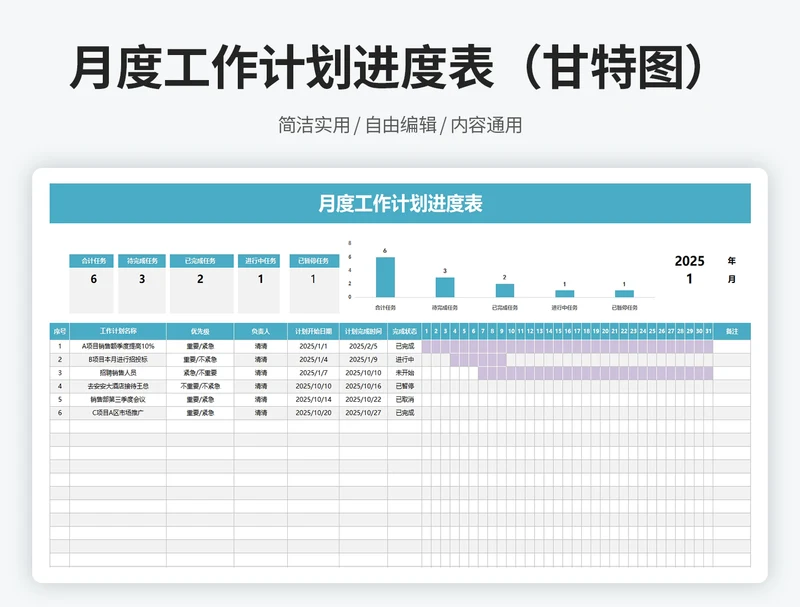Select task name 销售部第三季度会议
This screenshot has height=607, width=800.
click(118, 399)
